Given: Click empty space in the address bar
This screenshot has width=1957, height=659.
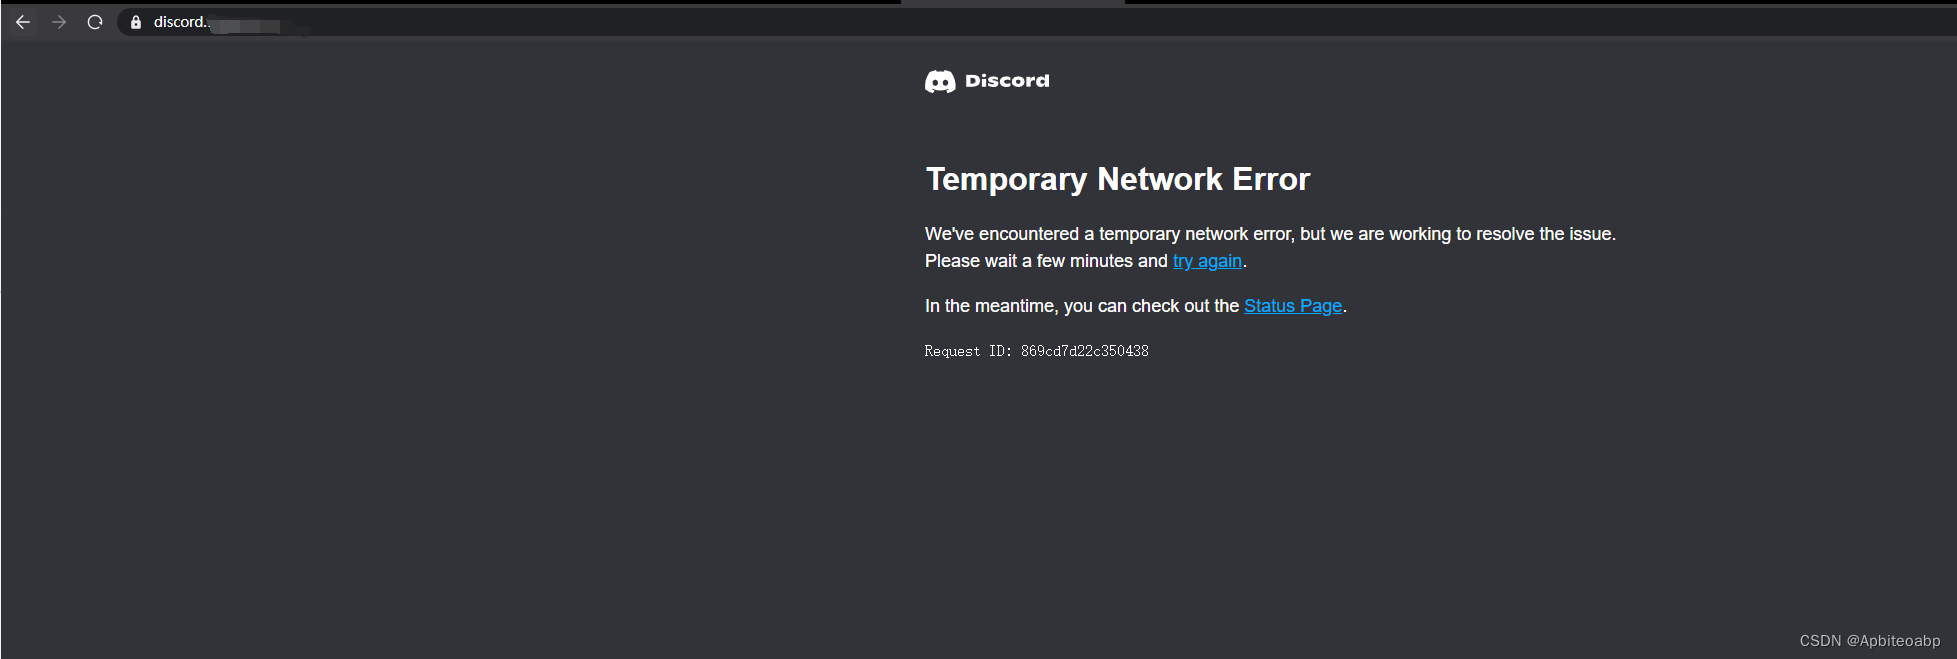Looking at the screenshot, I should pos(1100,22).
